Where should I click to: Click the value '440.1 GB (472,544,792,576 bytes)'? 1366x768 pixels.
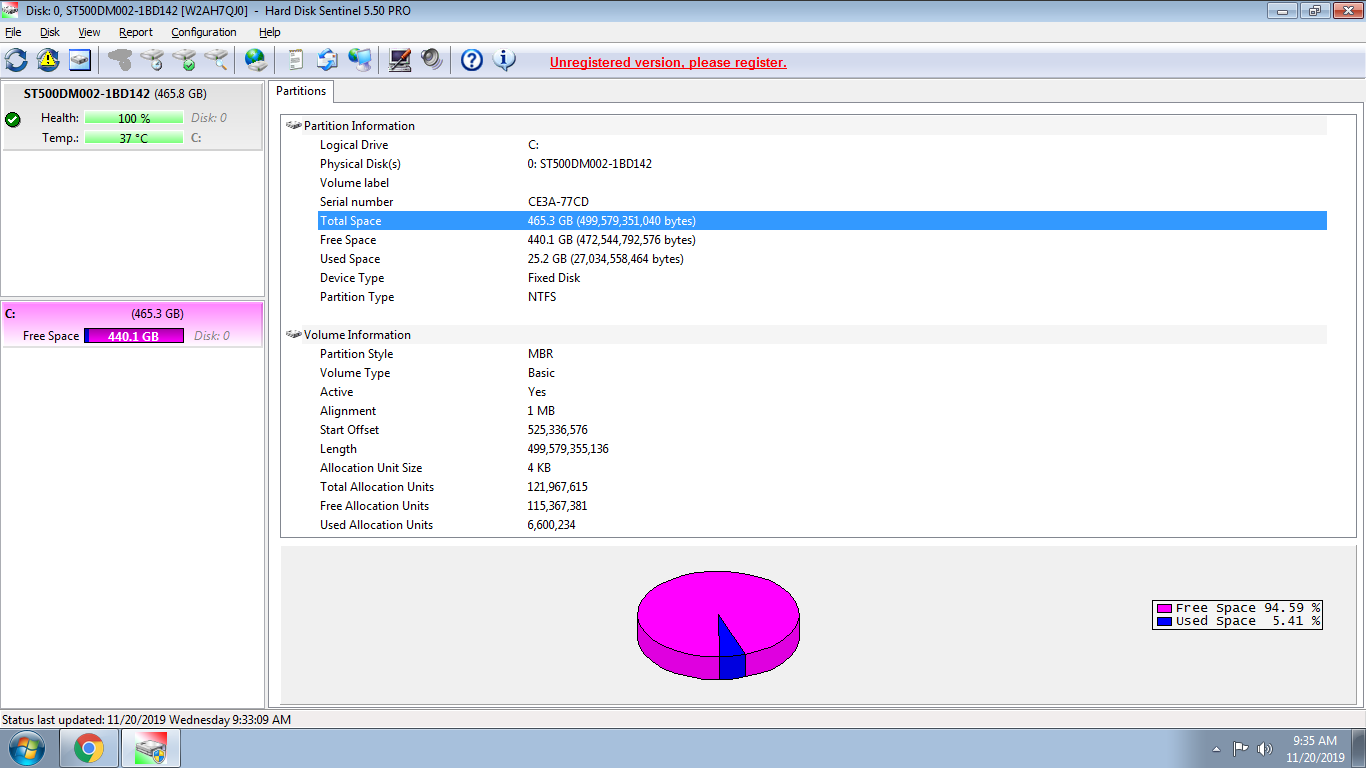[x=612, y=240]
